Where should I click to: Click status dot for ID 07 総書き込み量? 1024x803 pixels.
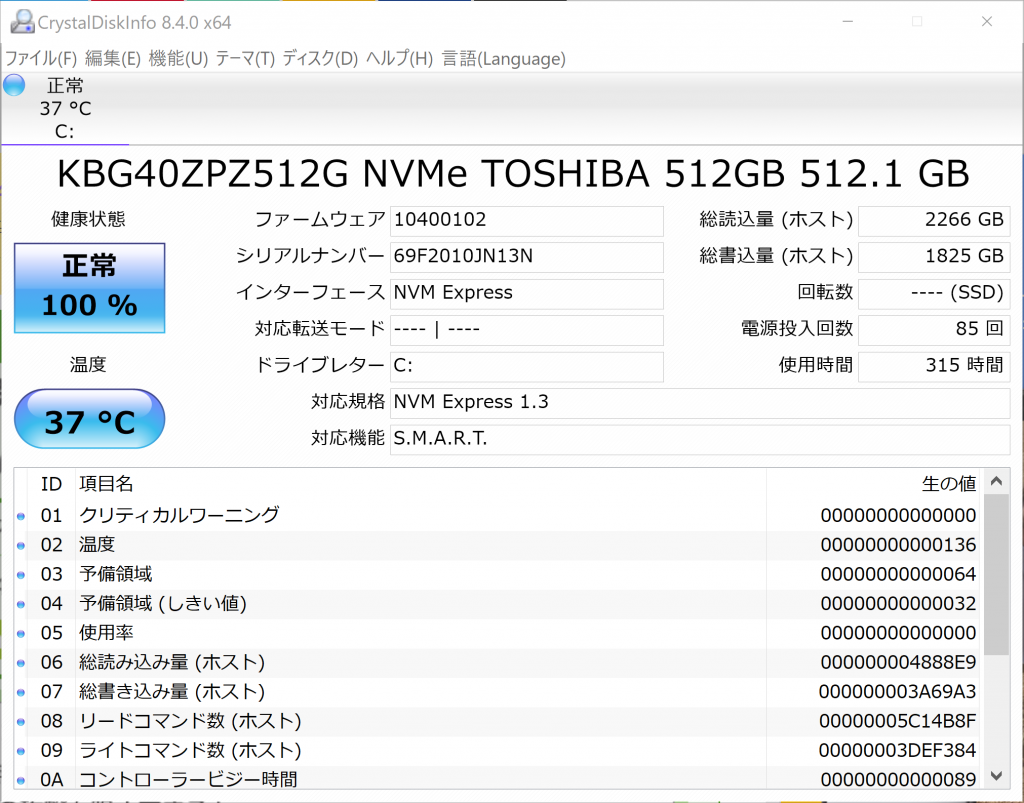pos(21,693)
